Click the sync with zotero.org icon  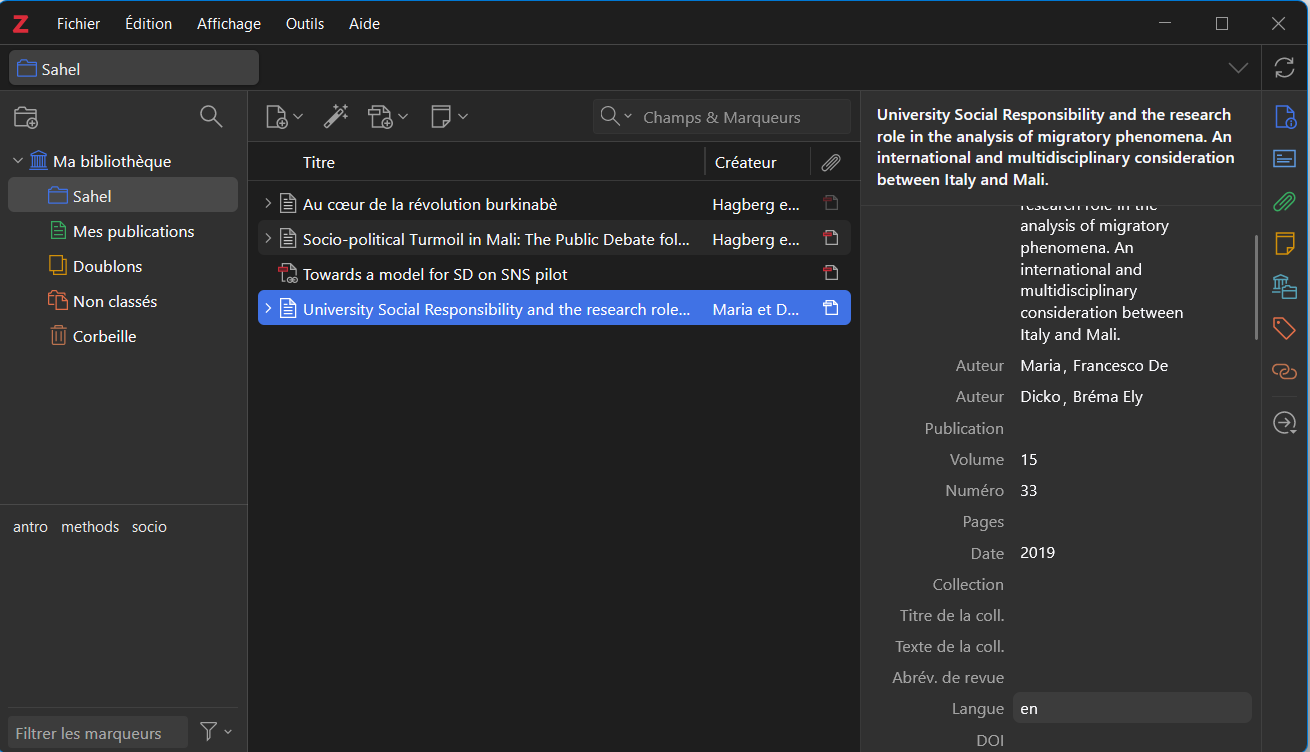coord(1284,68)
